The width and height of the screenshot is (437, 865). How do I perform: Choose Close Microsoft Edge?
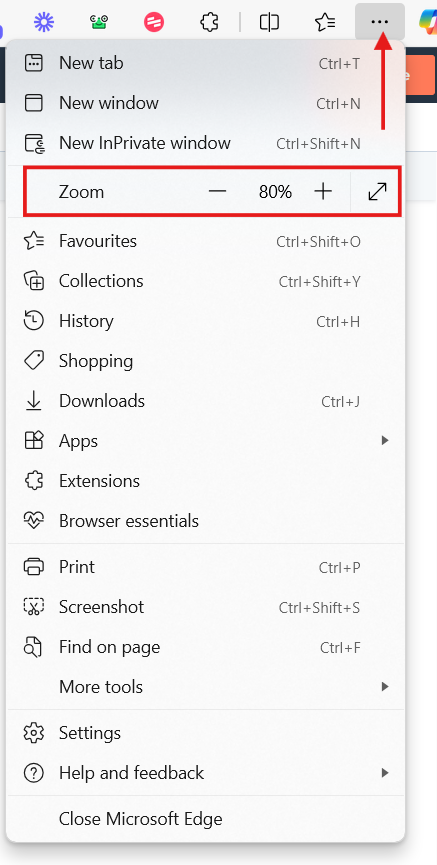pyautogui.click(x=205, y=819)
